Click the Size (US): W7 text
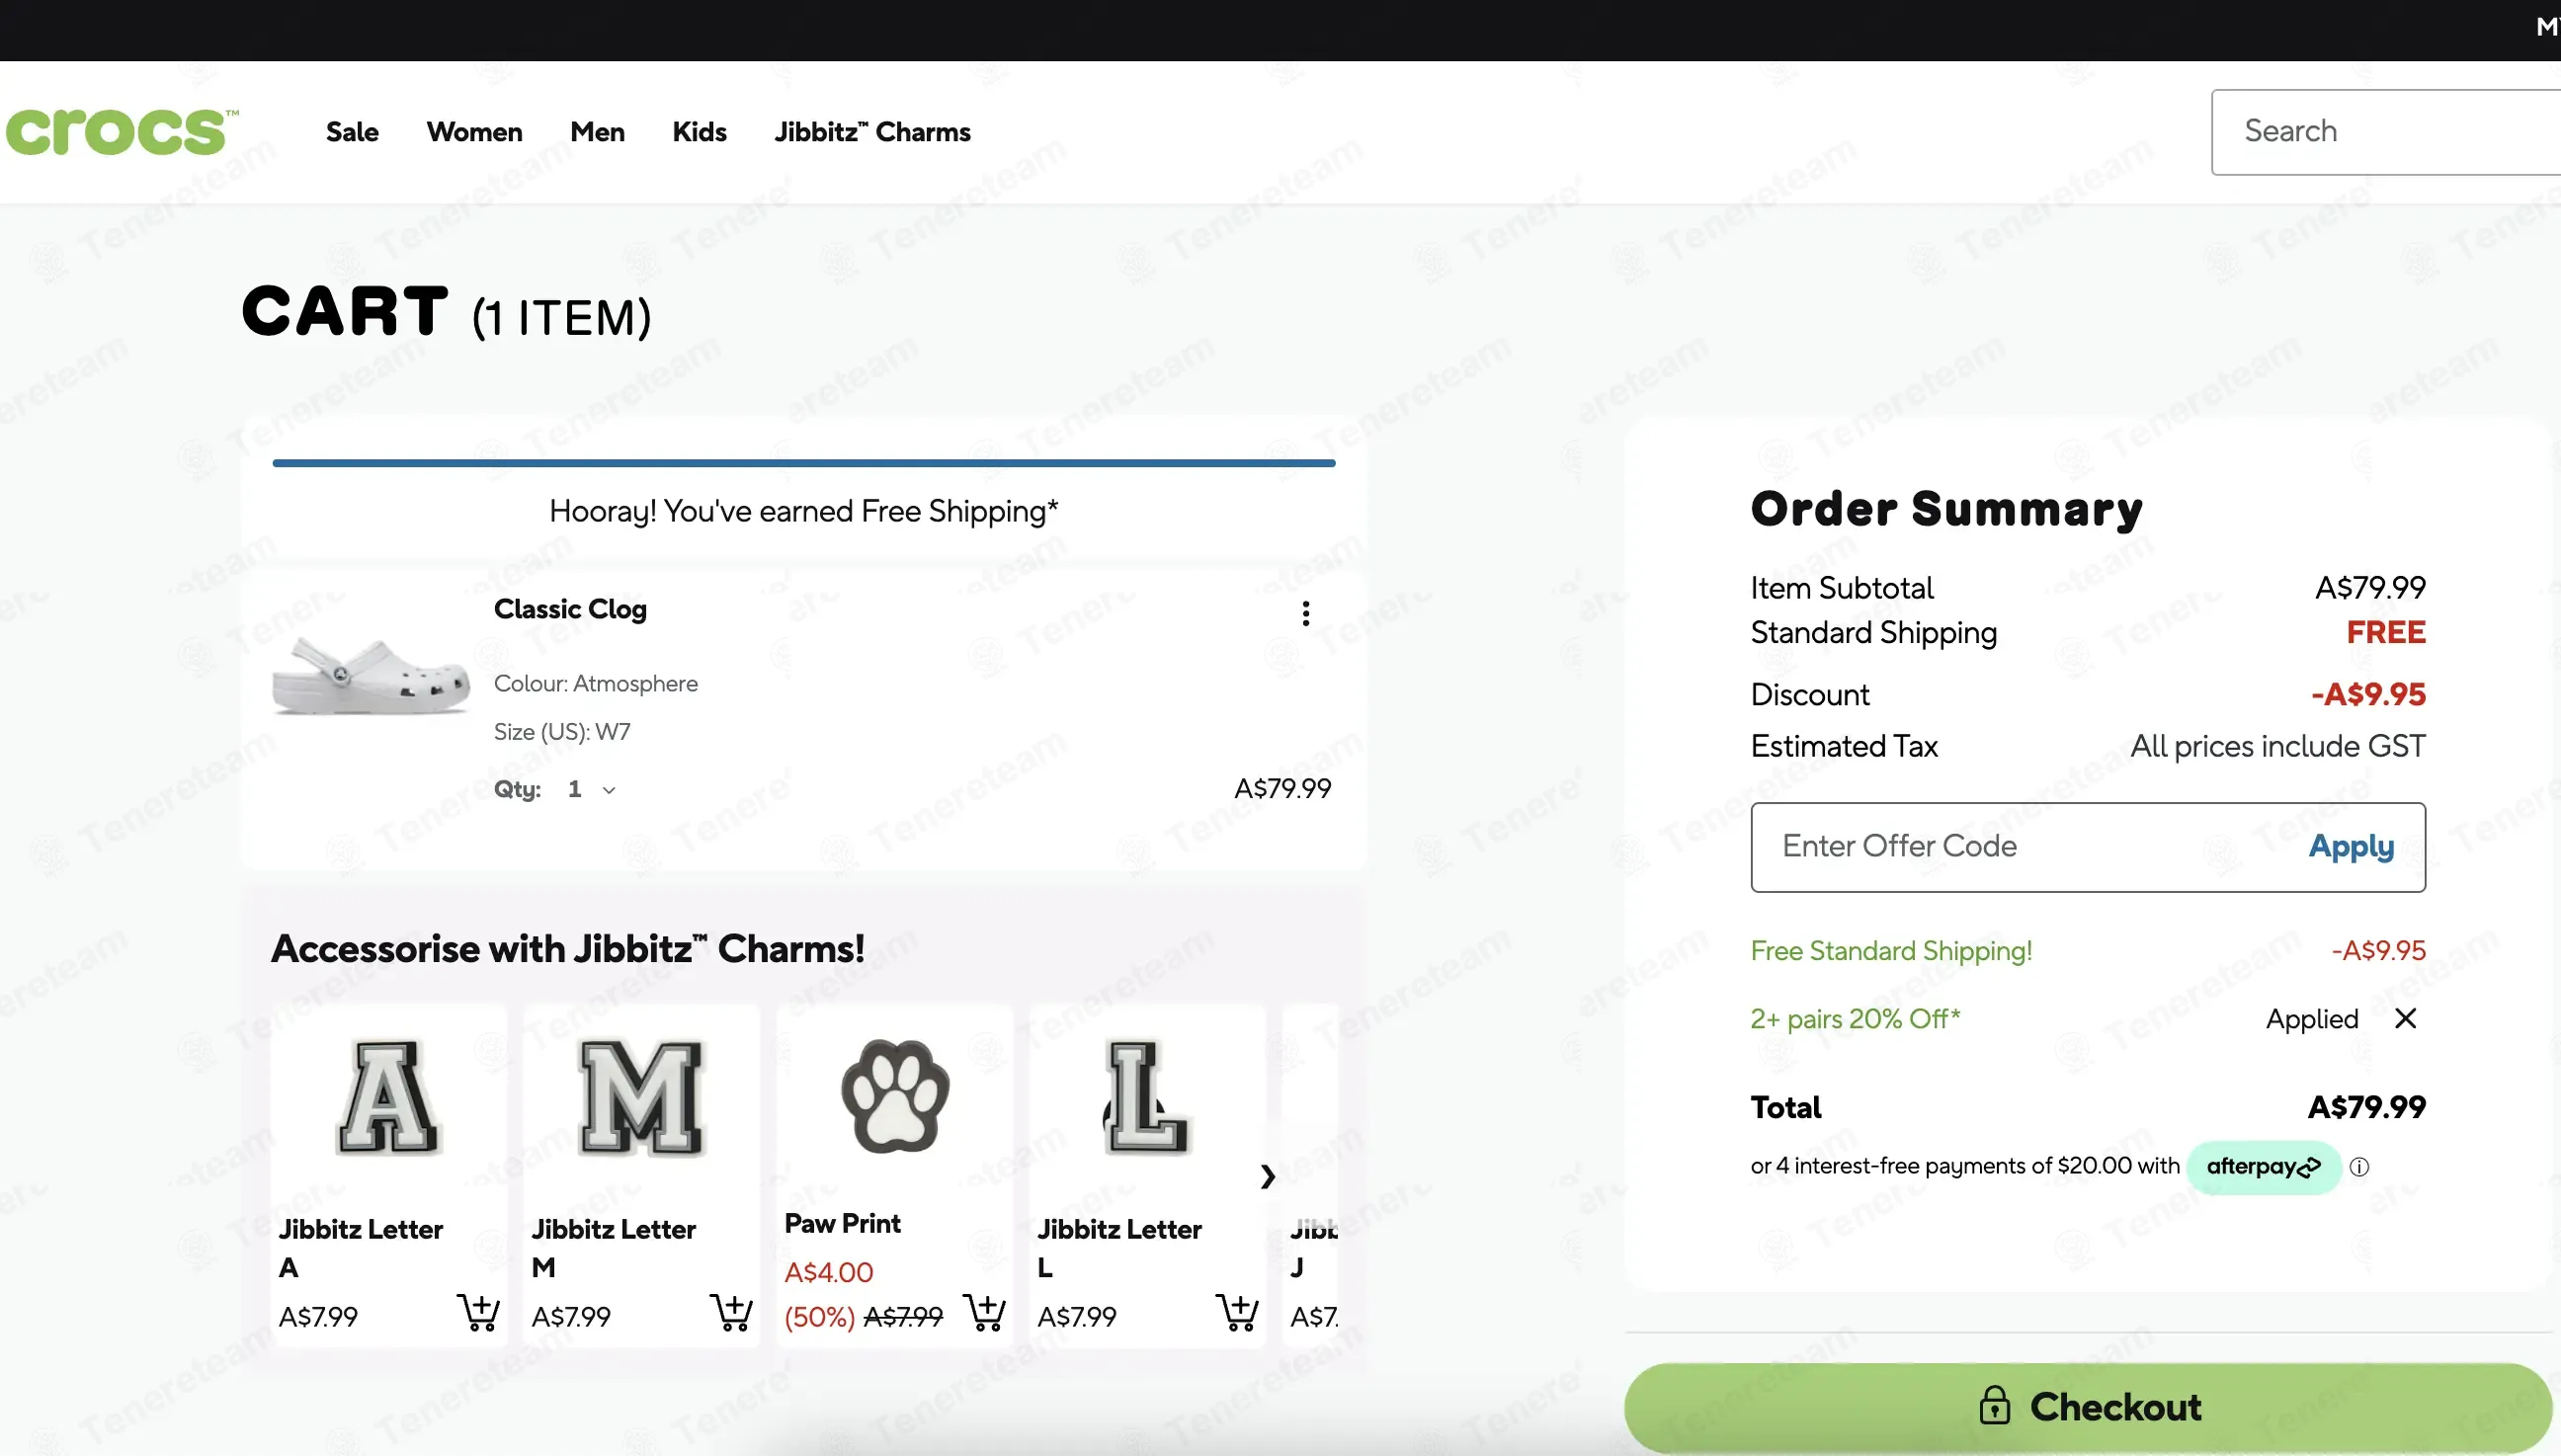Viewport: 2561px width, 1456px height. tap(562, 731)
